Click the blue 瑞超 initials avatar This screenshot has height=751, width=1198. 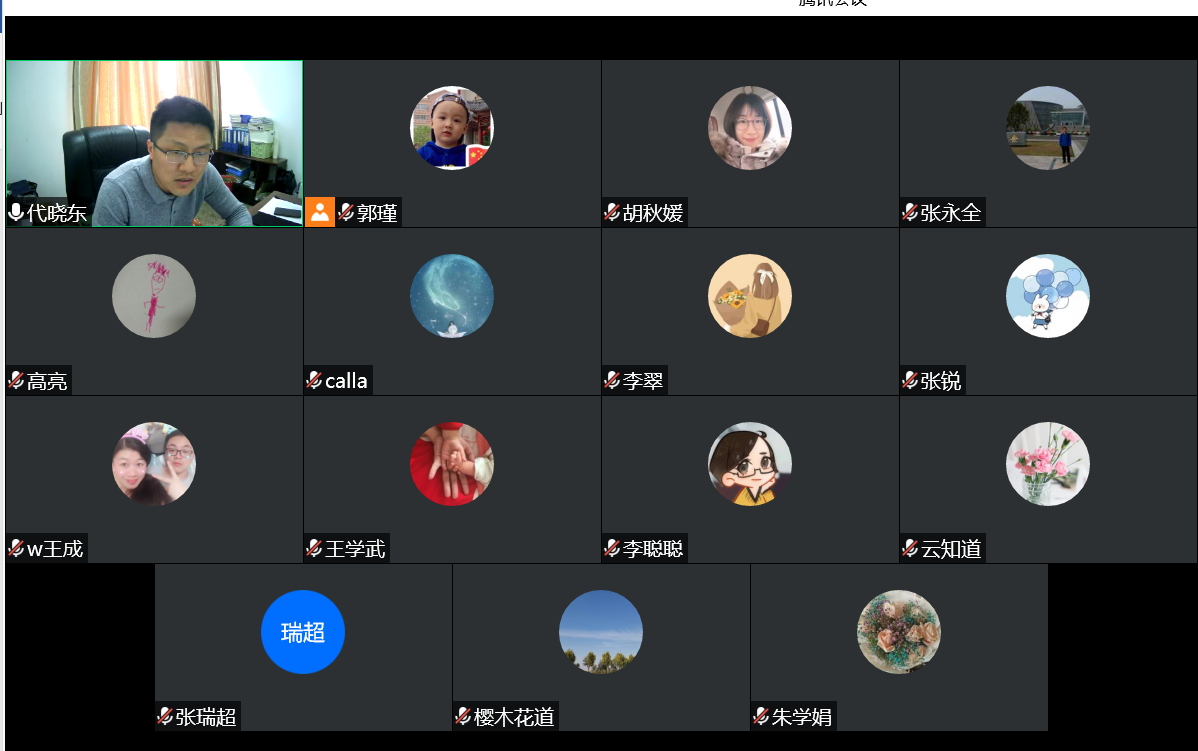303,632
